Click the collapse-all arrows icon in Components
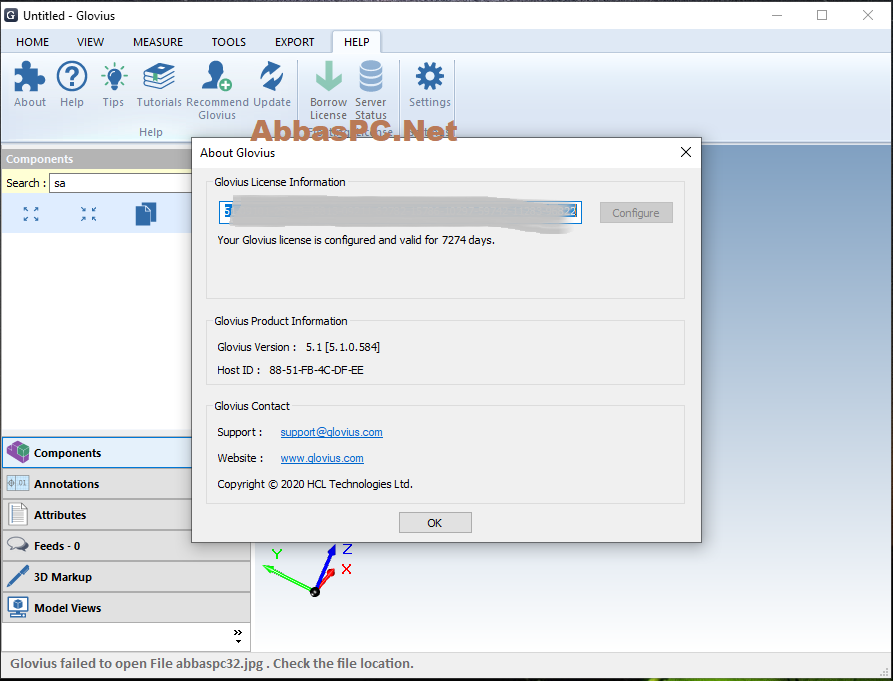The image size is (893, 681). [88, 214]
